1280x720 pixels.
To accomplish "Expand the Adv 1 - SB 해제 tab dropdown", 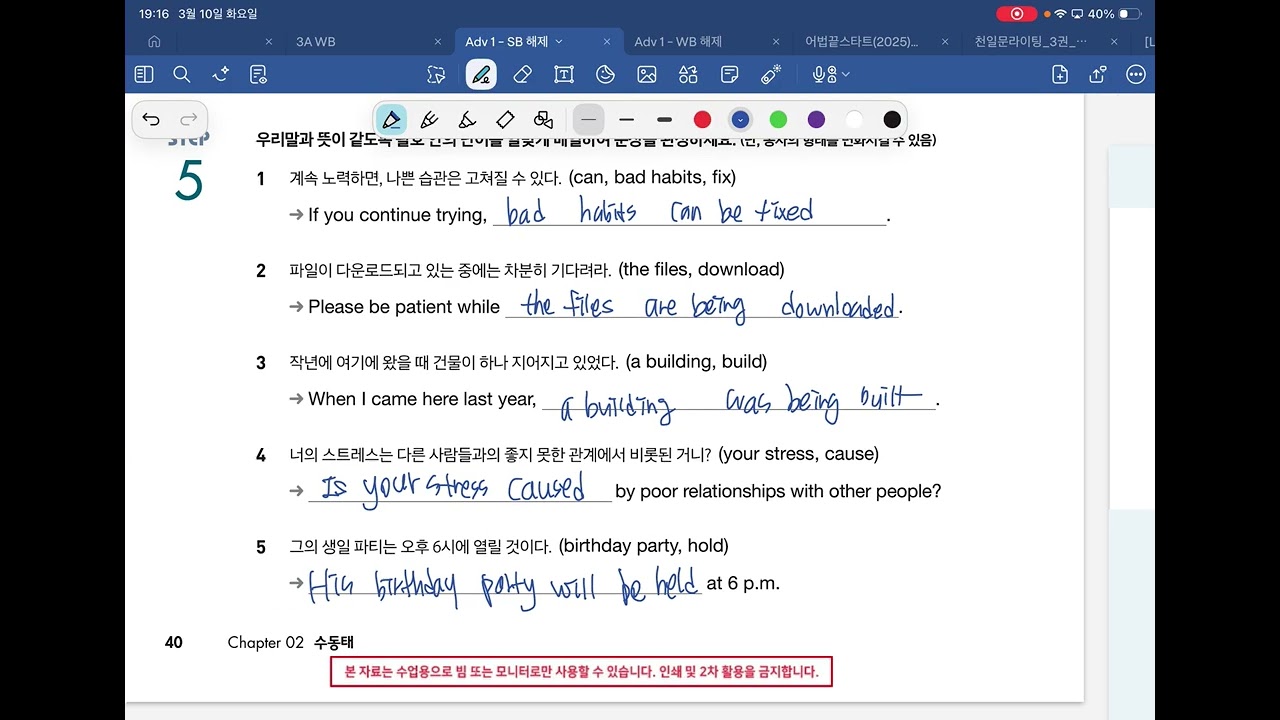I will (559, 42).
